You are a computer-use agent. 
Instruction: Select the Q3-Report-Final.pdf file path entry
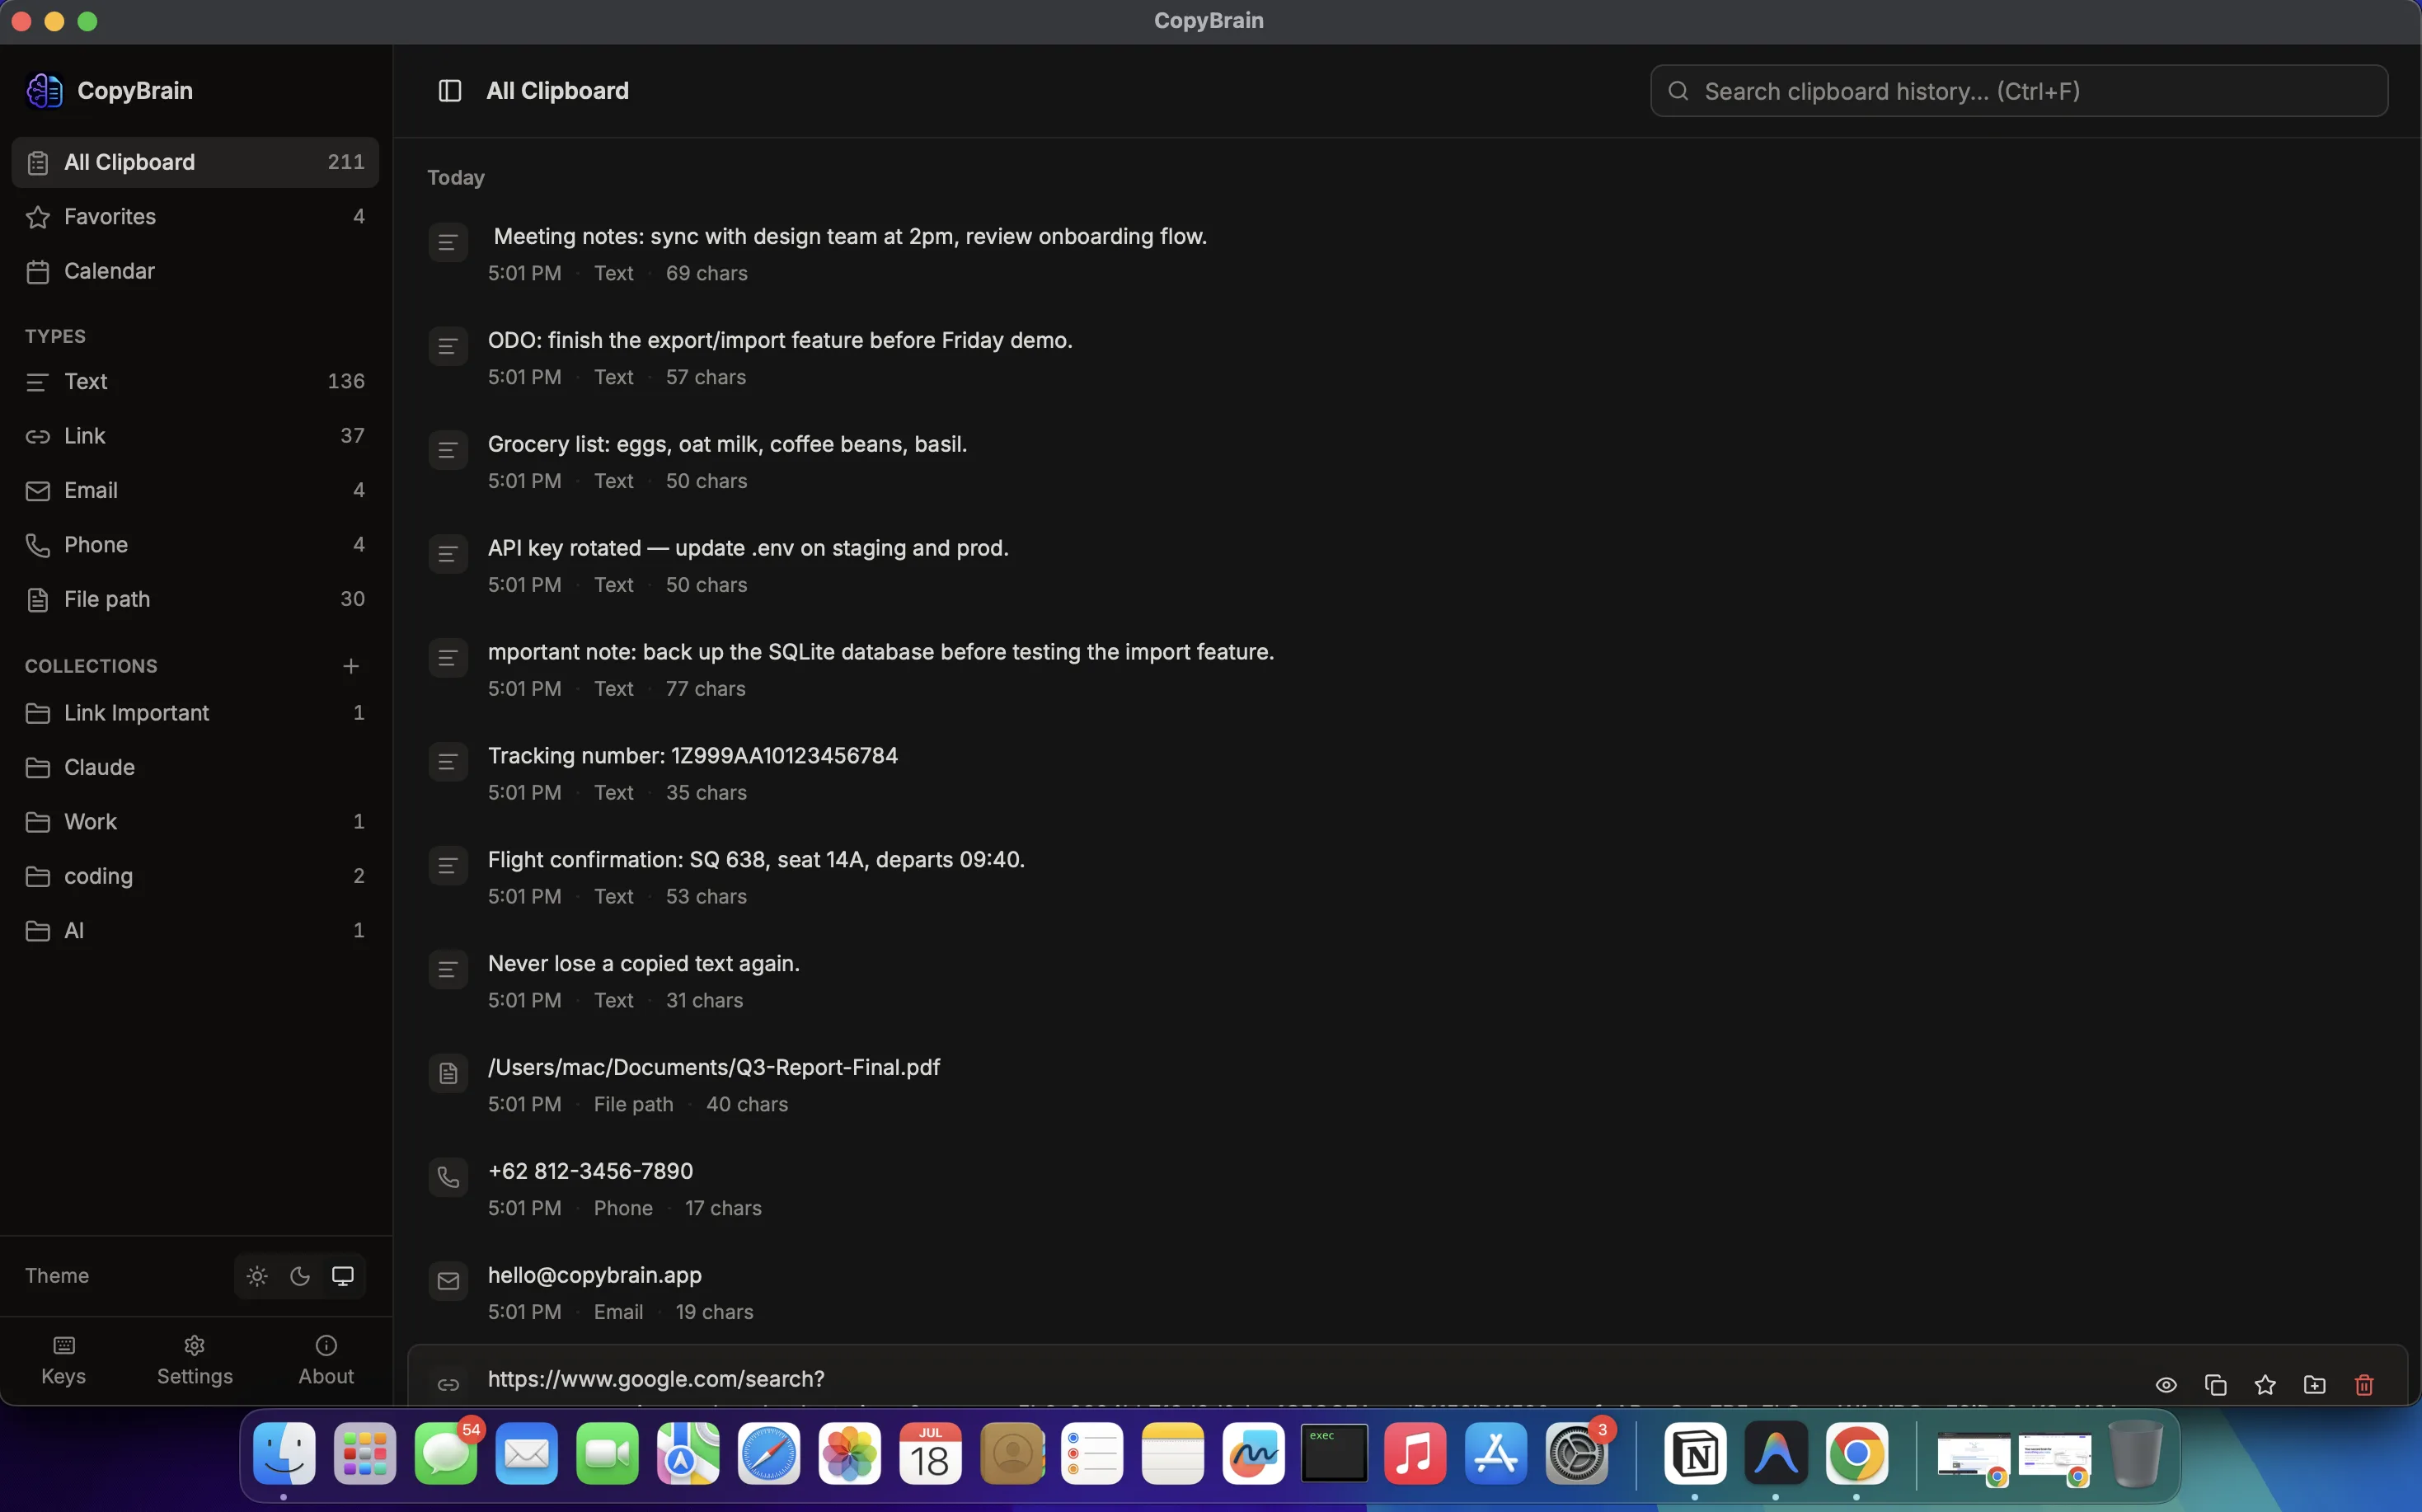coord(1407,1086)
